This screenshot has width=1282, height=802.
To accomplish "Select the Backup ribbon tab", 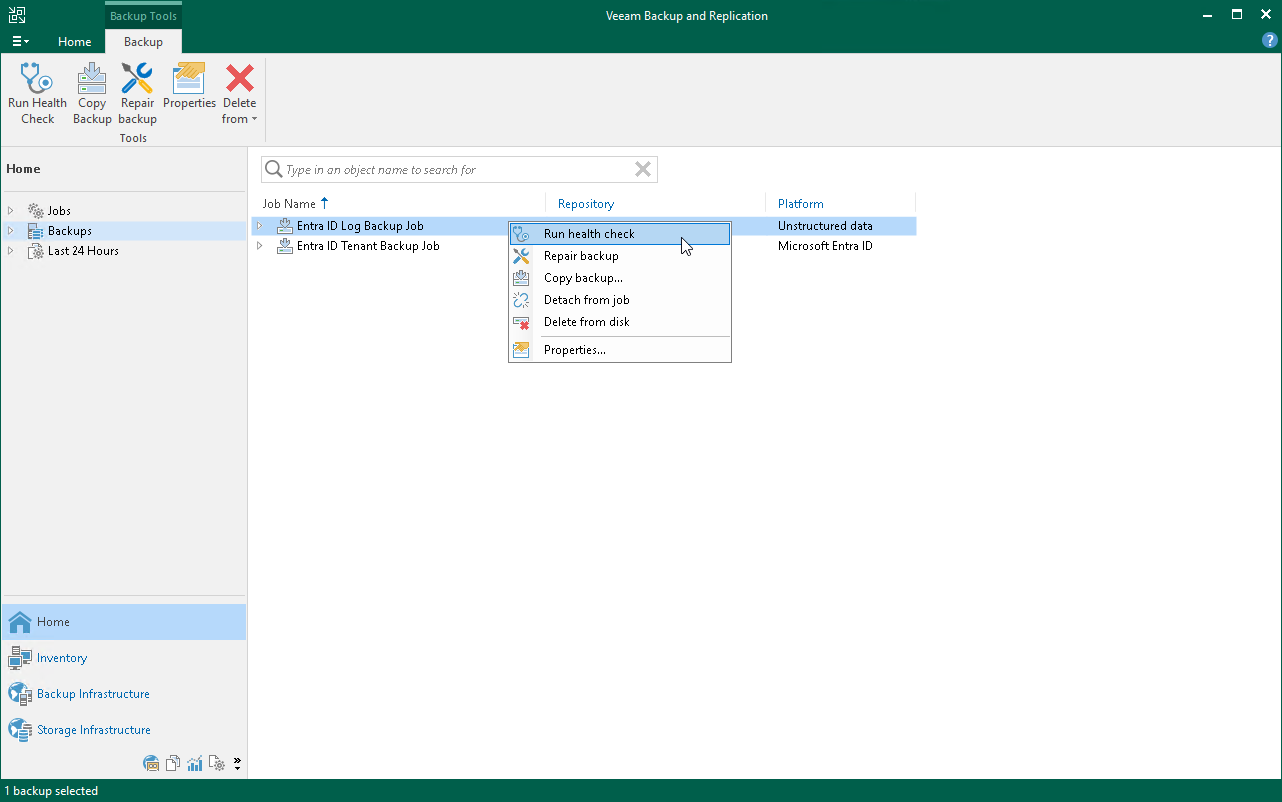I will (x=143, y=42).
